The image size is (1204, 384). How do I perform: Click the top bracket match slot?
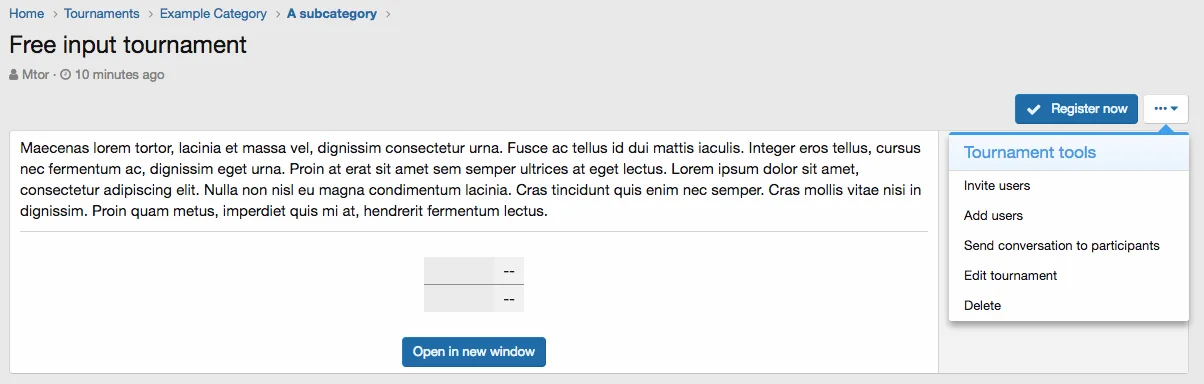[474, 271]
